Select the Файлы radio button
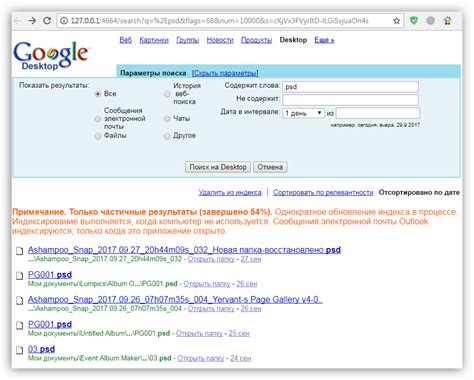The image size is (474, 380). coord(98,136)
